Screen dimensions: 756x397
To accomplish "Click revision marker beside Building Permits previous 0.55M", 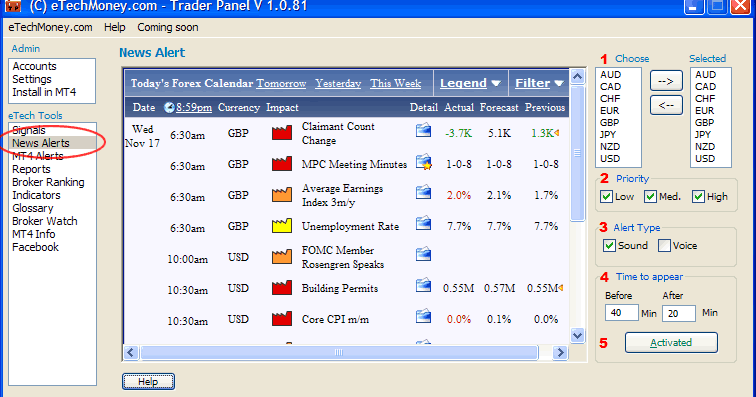I will pyautogui.click(x=560, y=288).
